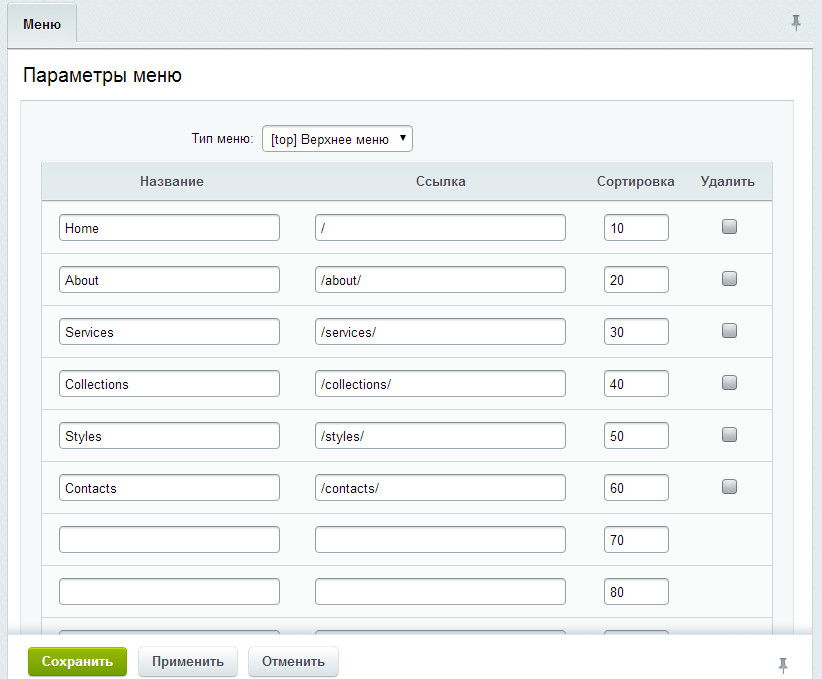Image resolution: width=822 pixels, height=679 pixels.
Task: Click the sort field with value 40
Action: tap(636, 383)
